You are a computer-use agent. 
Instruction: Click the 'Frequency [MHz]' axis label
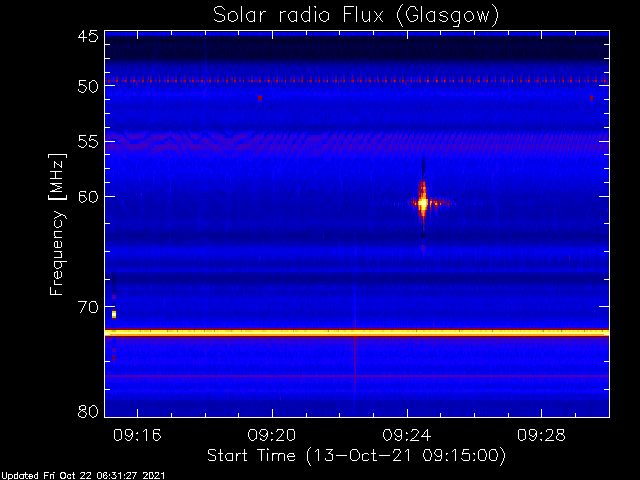click(x=57, y=224)
